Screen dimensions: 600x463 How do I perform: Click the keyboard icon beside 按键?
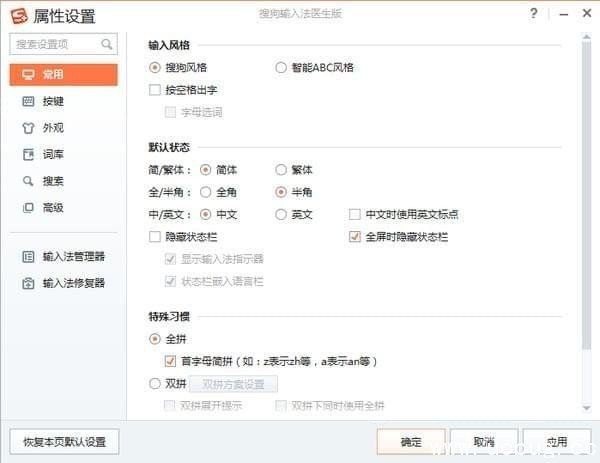click(28, 101)
